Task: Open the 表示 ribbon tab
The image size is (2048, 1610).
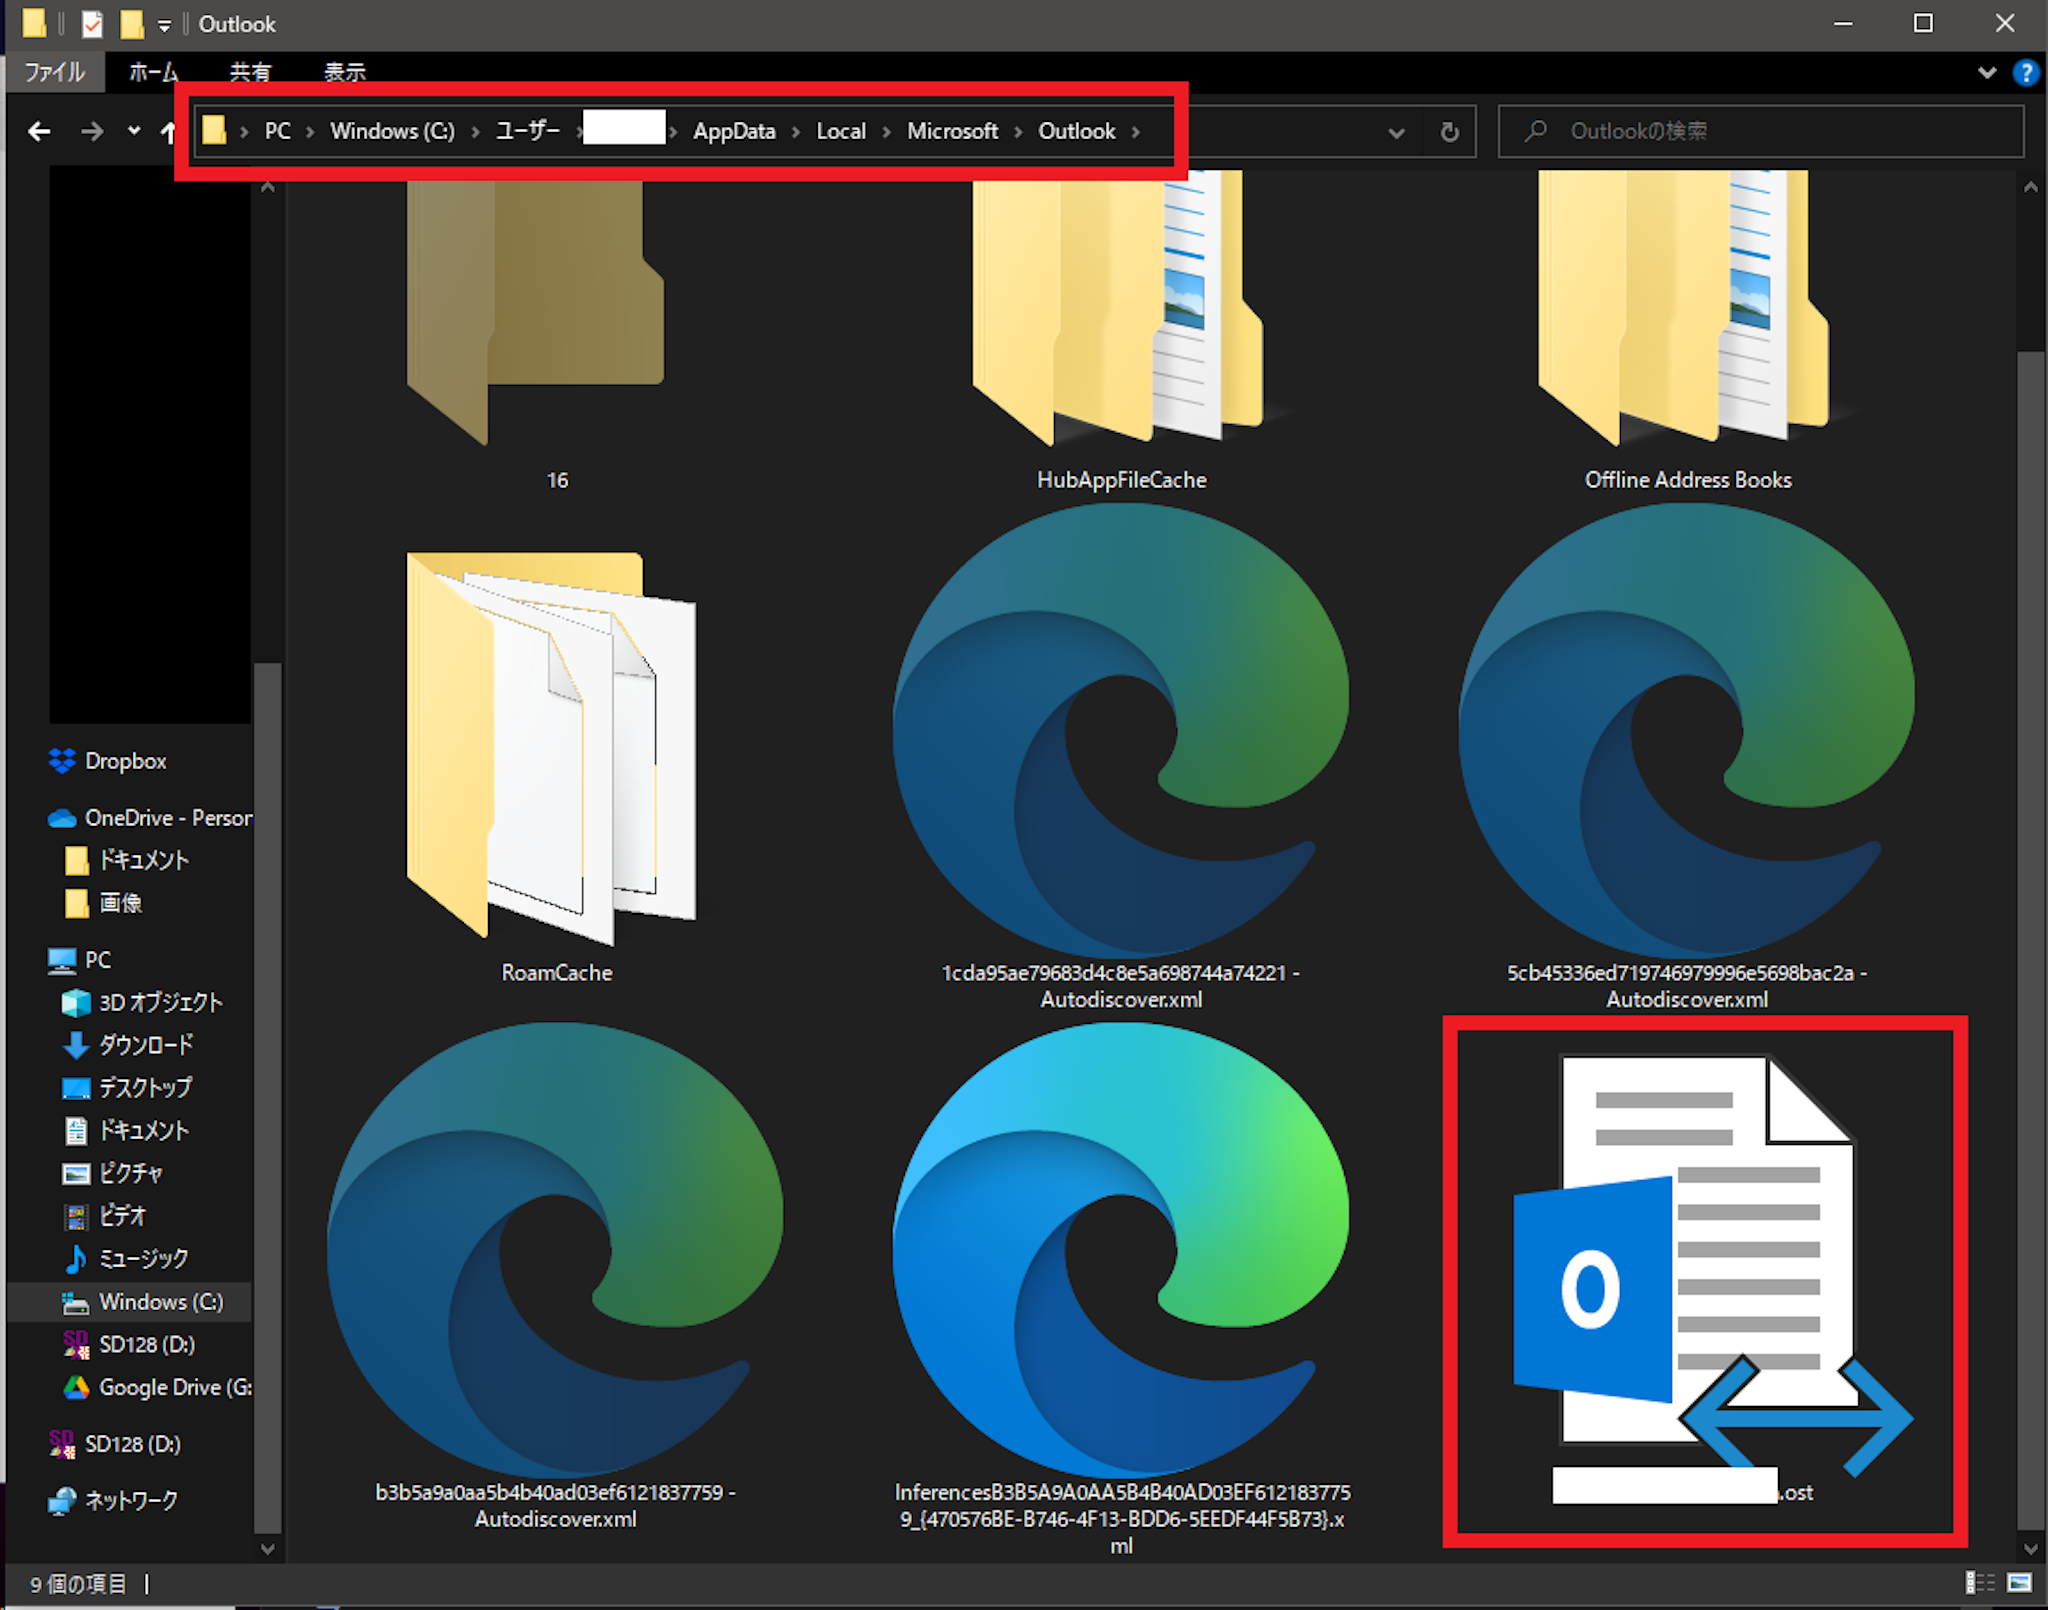Action: [344, 72]
